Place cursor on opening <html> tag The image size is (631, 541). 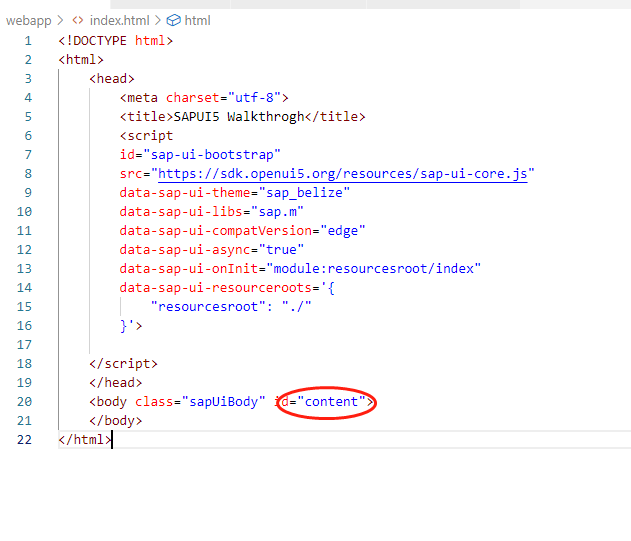[x=81, y=60]
